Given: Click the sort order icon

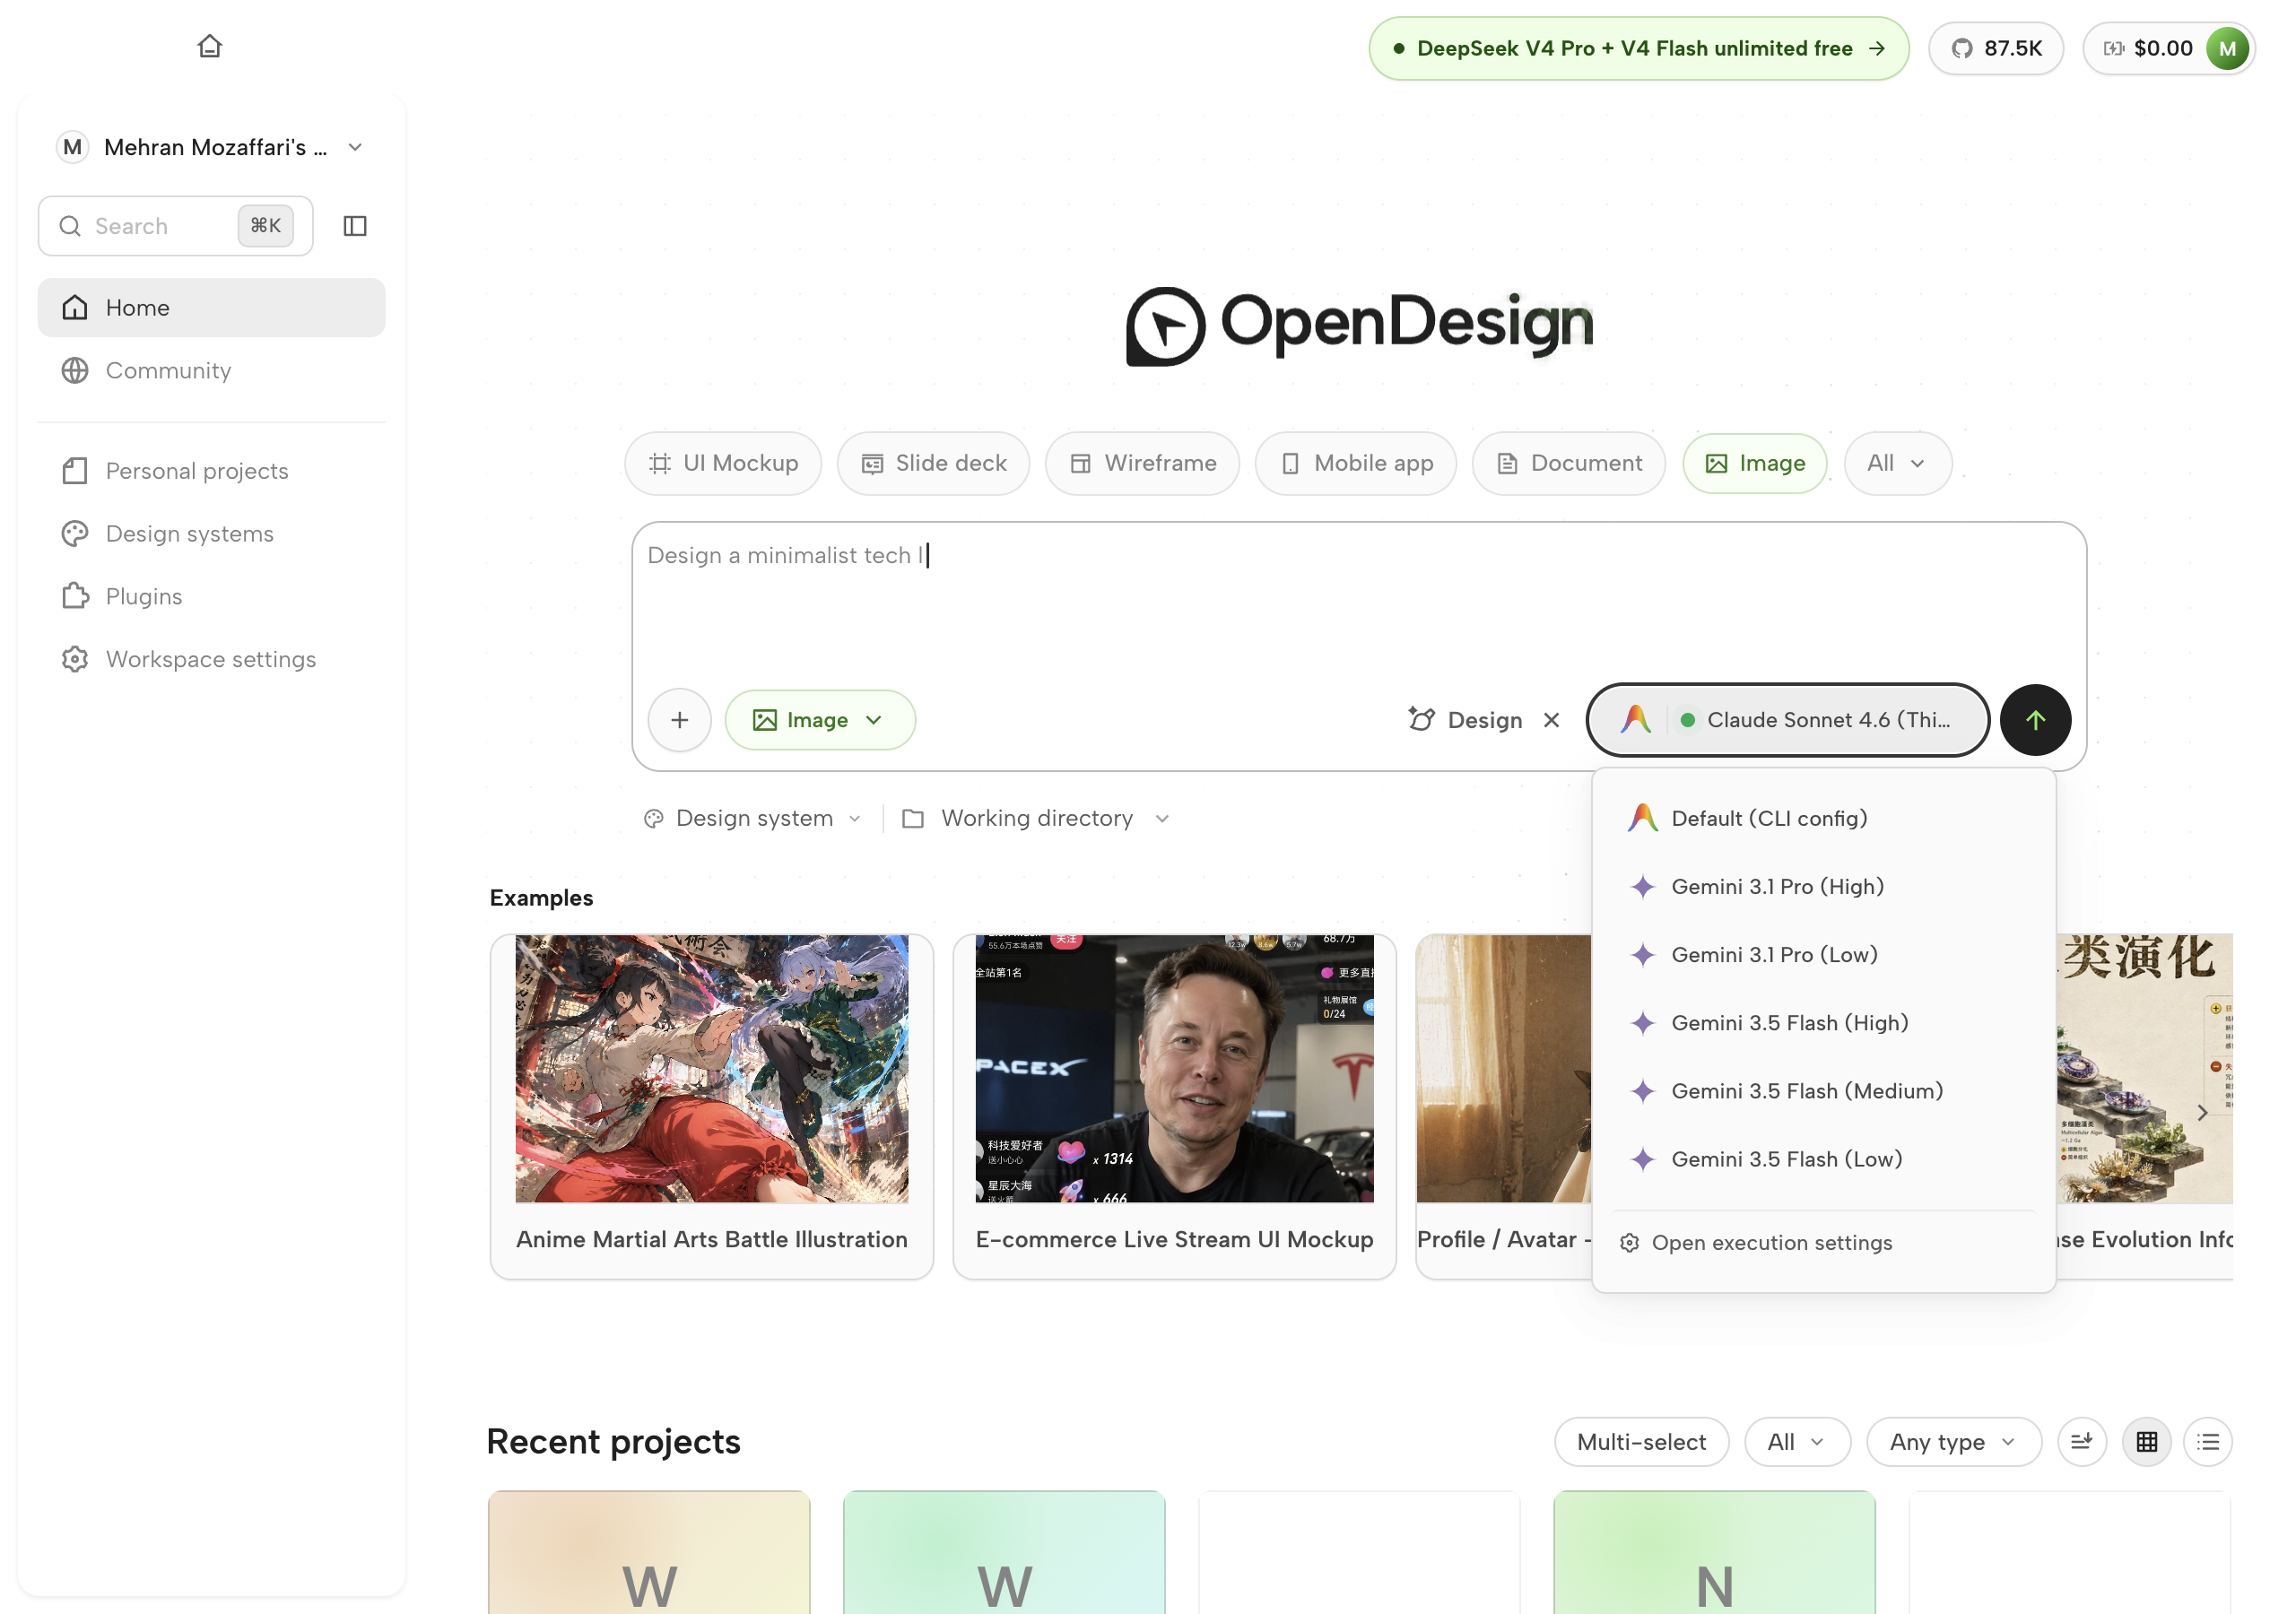Looking at the screenshot, I should tap(2082, 1441).
